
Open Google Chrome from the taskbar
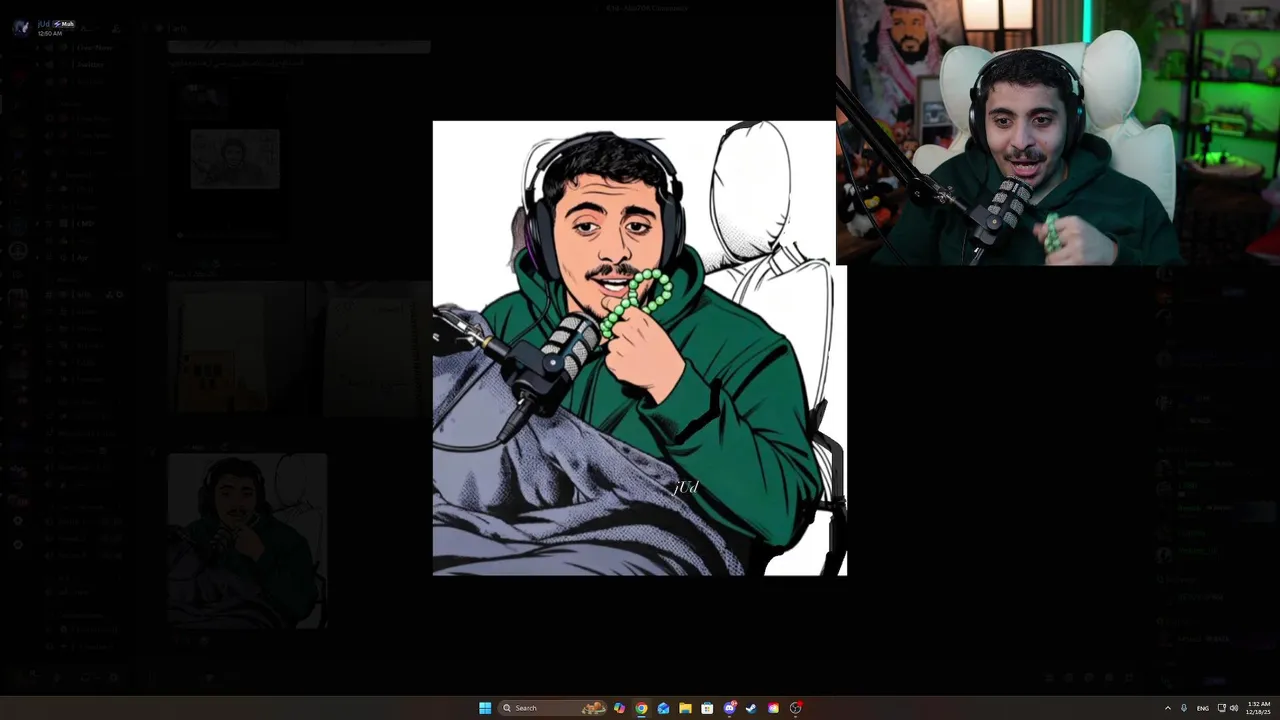[x=641, y=708]
